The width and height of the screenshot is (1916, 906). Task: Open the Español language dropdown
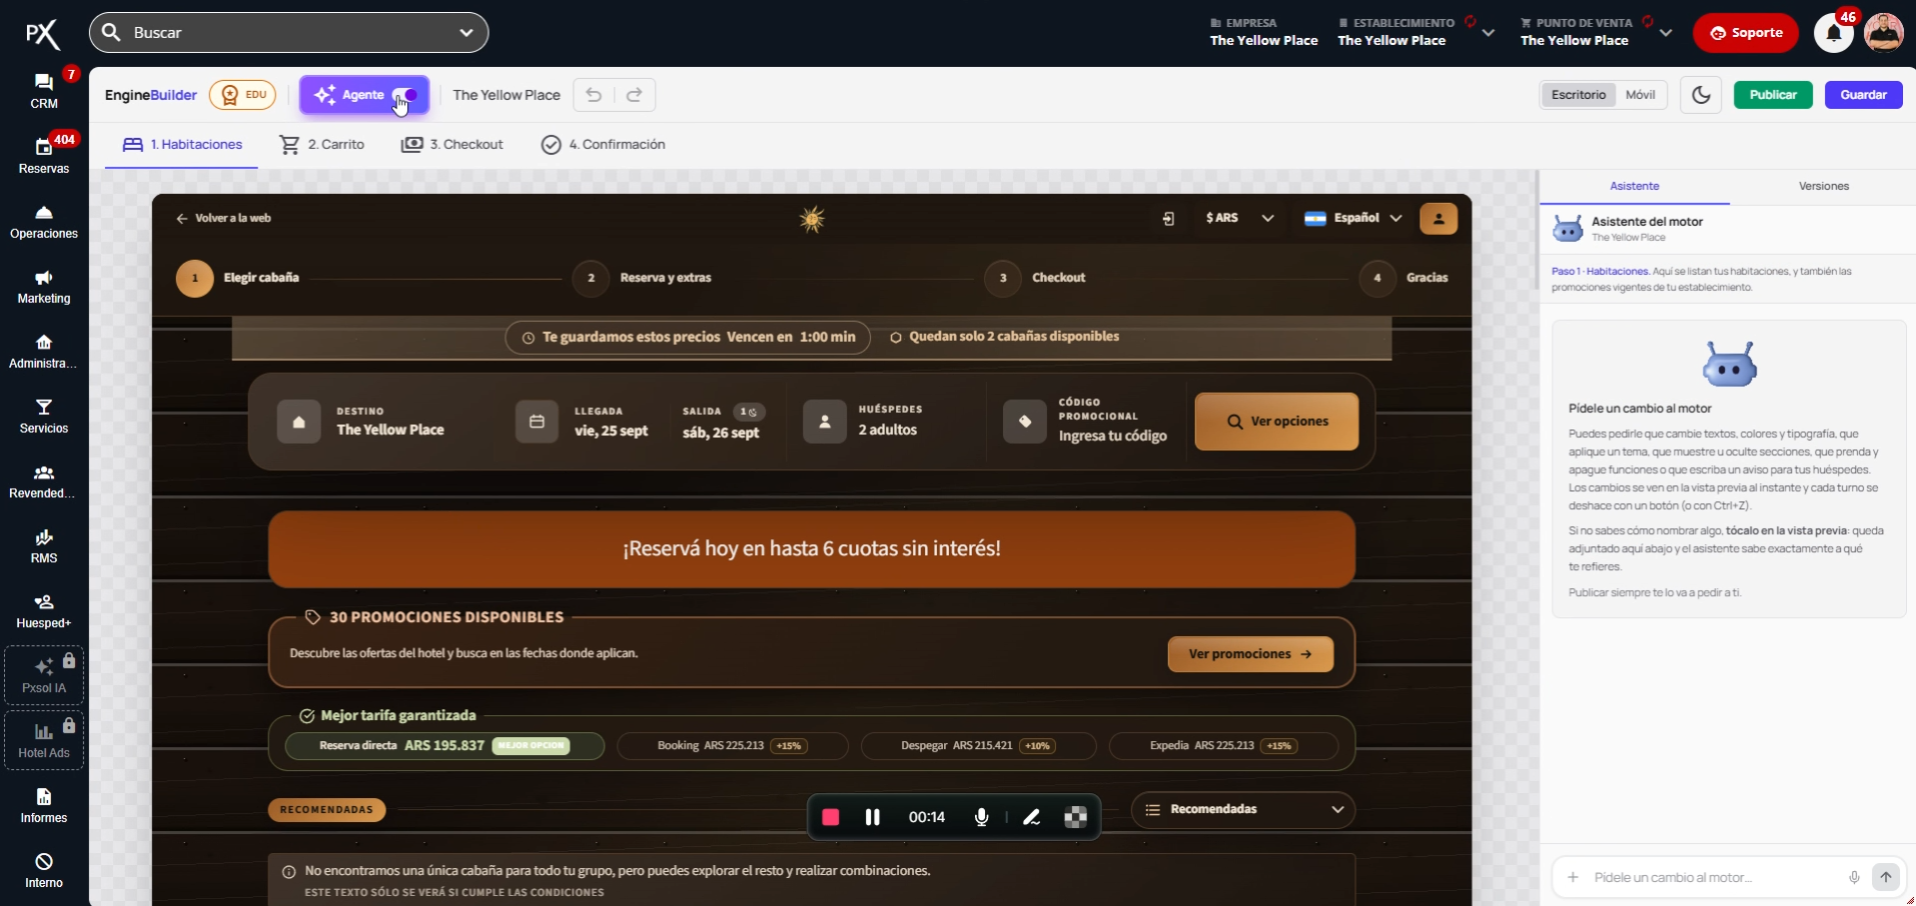[x=1353, y=218]
